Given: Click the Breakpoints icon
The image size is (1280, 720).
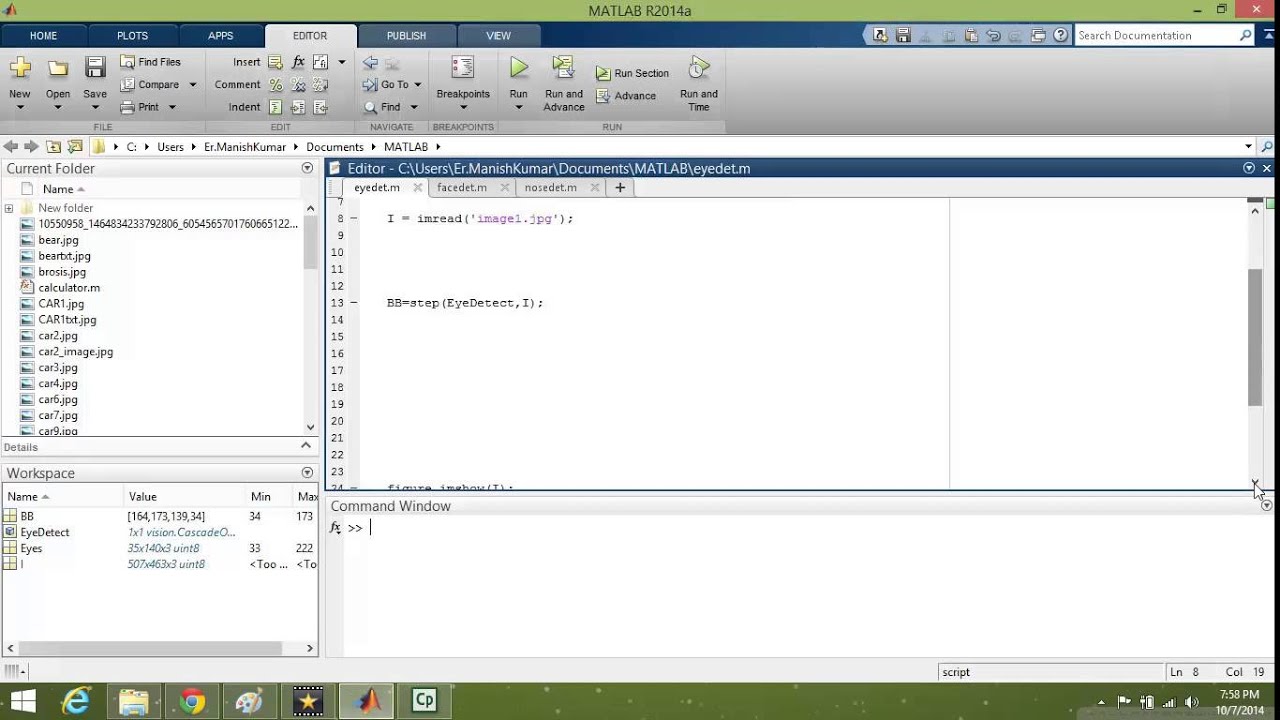Looking at the screenshot, I should (462, 68).
